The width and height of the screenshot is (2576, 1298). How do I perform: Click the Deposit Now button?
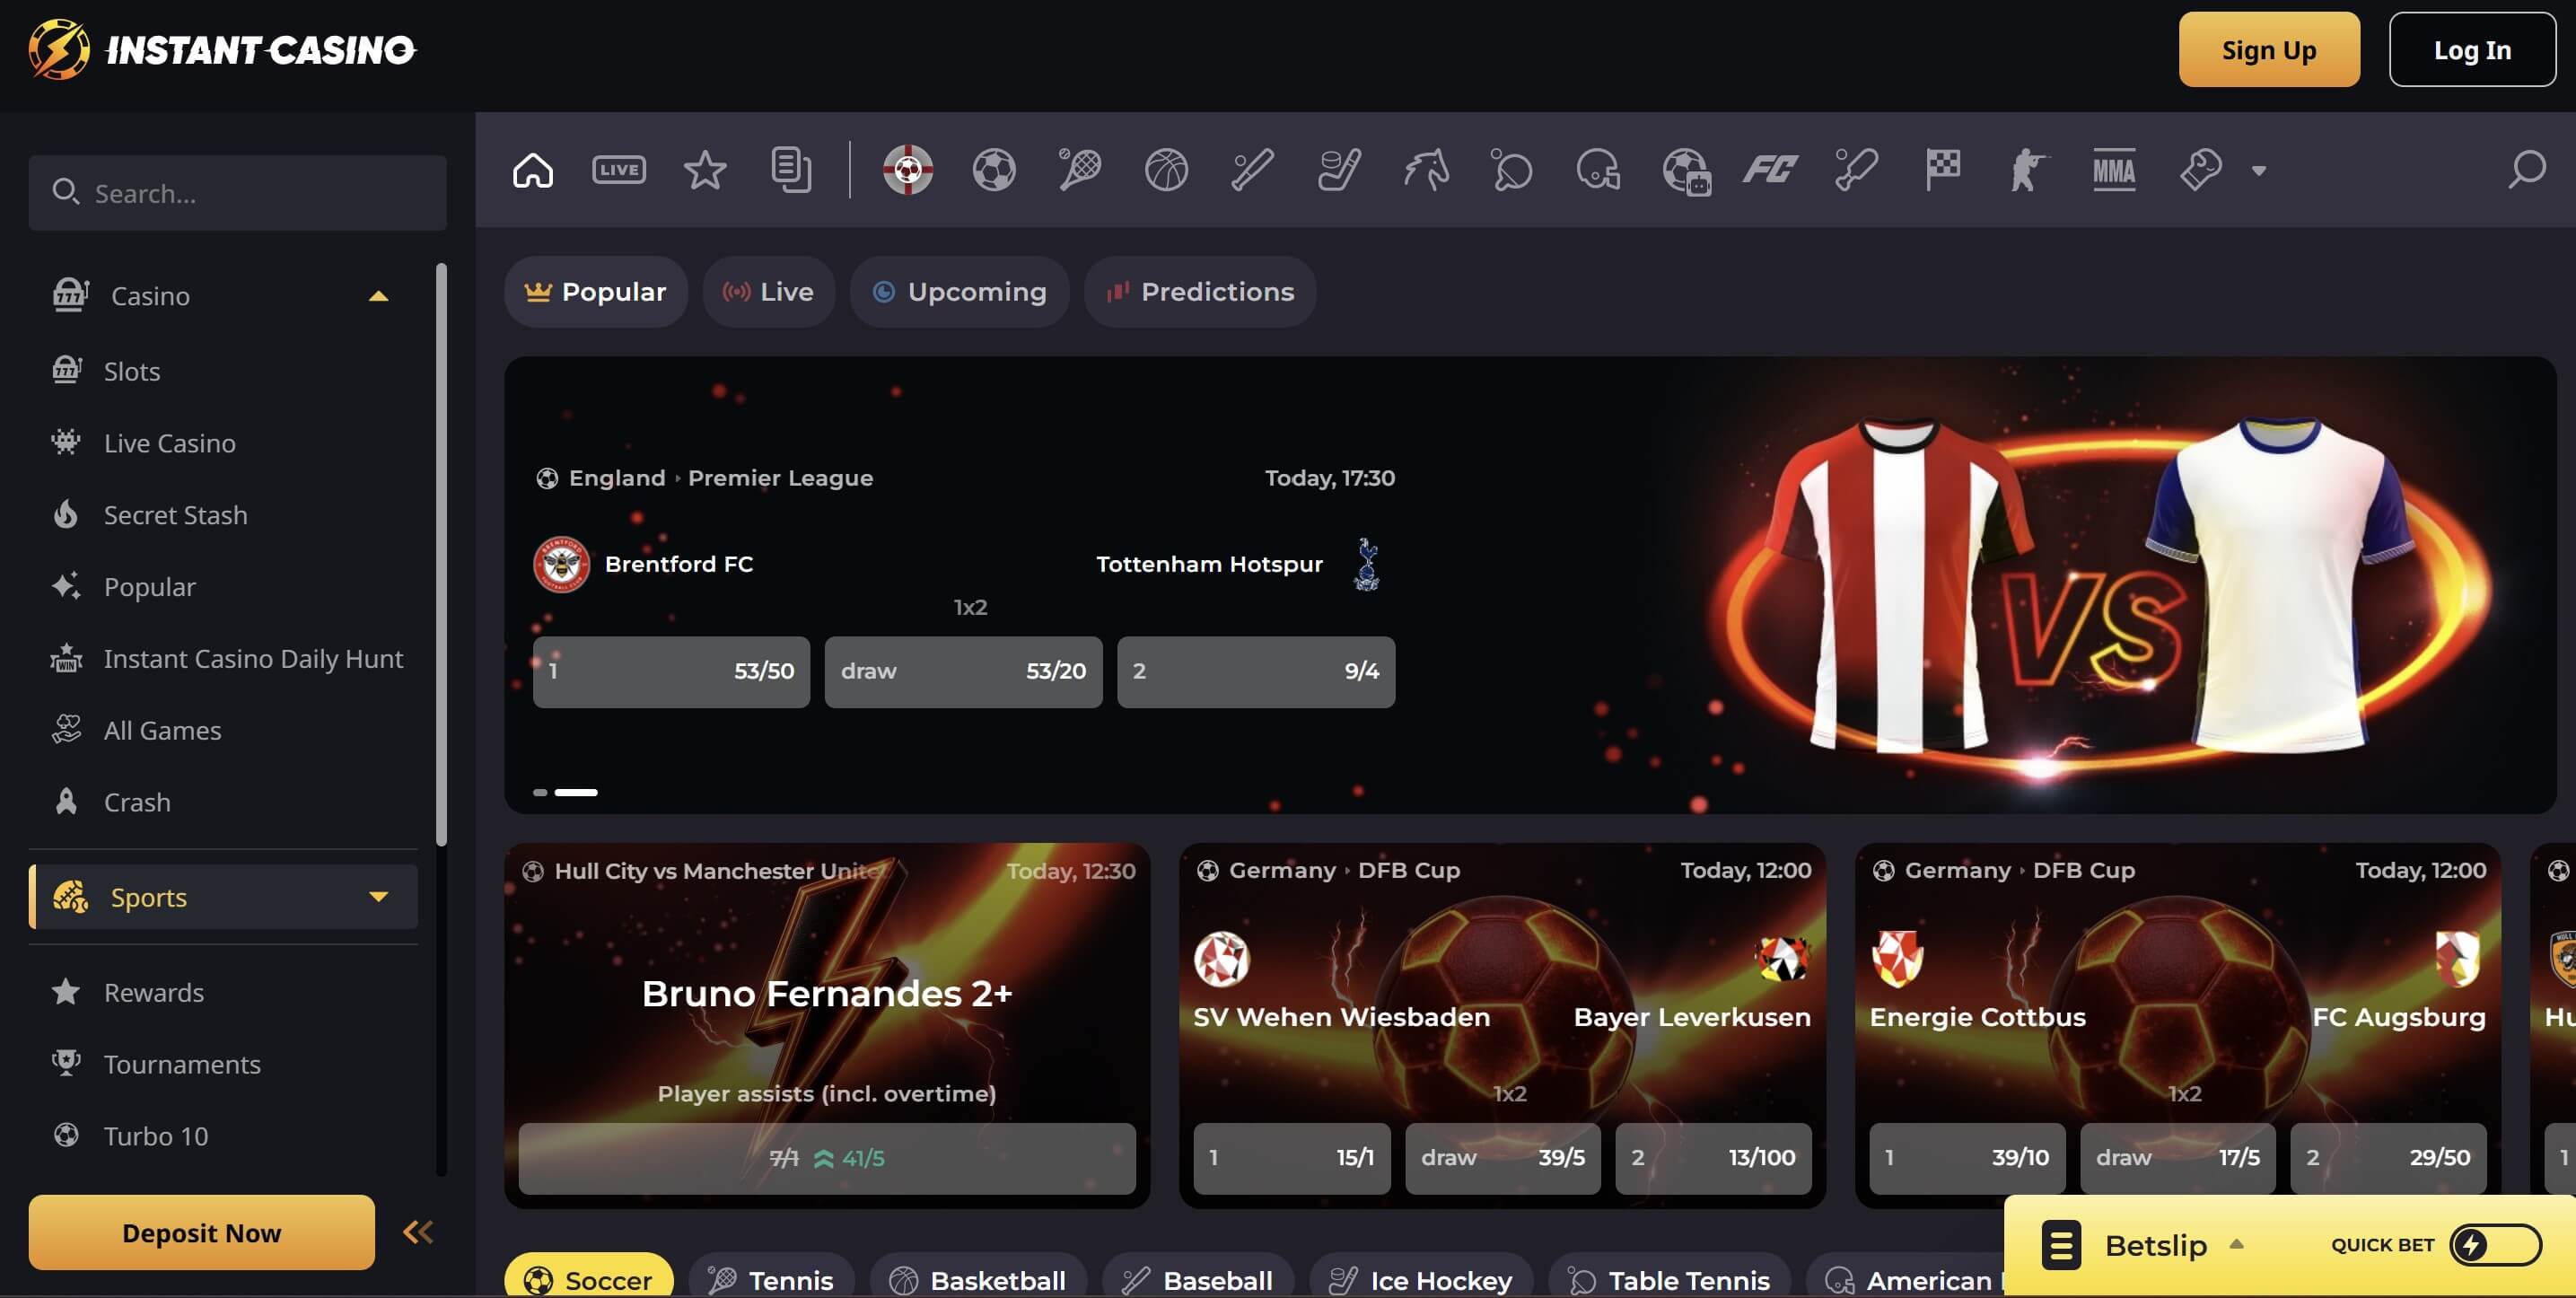click(x=201, y=1233)
